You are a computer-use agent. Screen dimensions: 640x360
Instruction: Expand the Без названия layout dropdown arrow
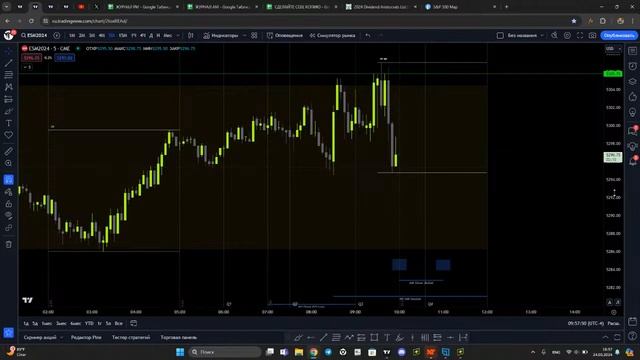click(x=542, y=36)
